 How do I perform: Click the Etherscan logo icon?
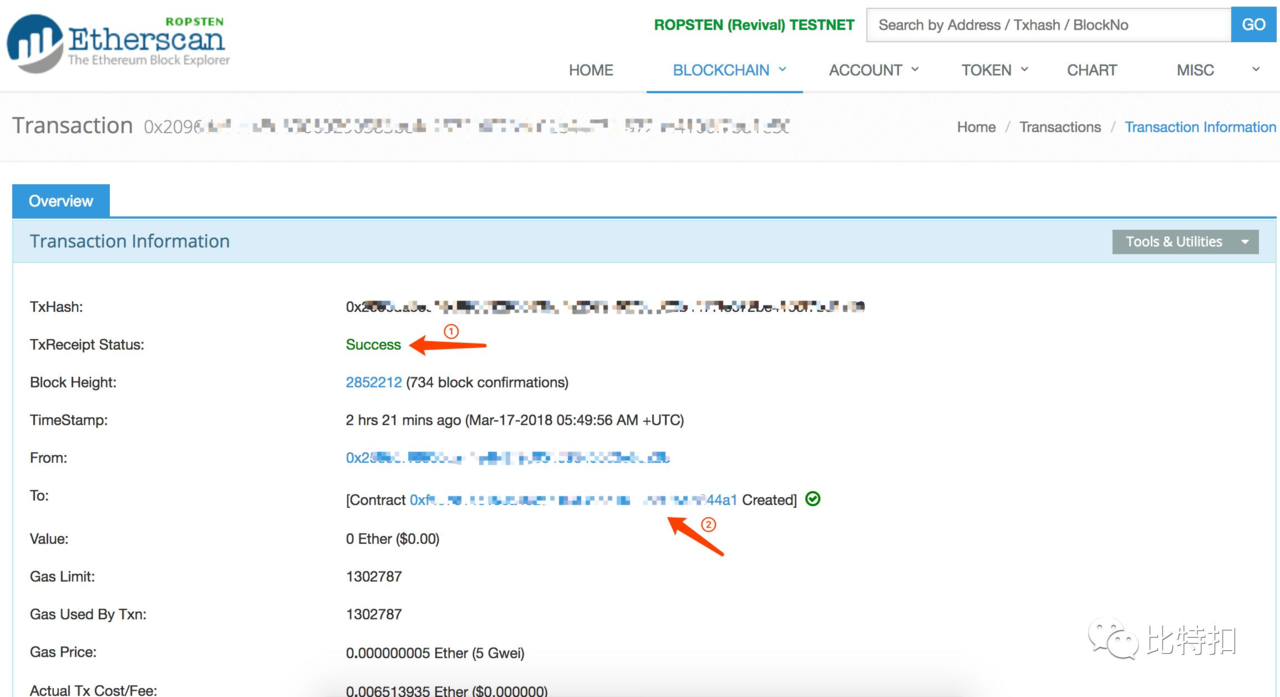[x=34, y=43]
